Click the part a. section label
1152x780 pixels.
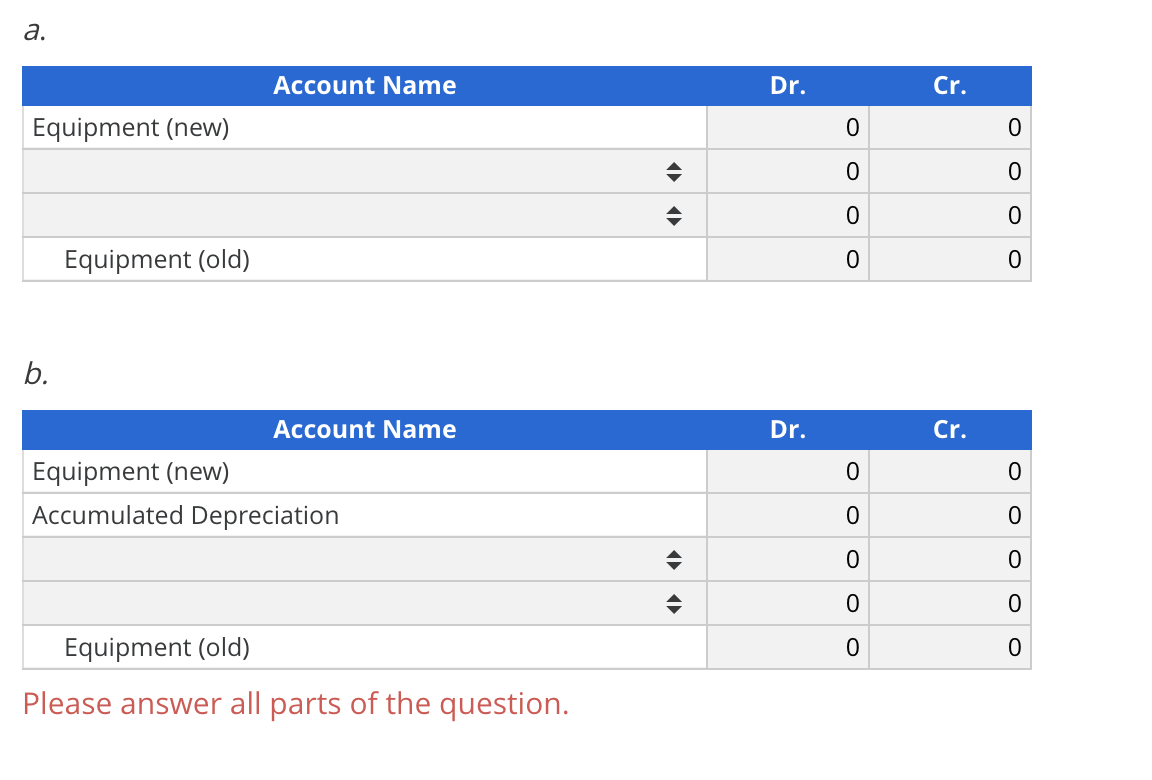pos(33,30)
